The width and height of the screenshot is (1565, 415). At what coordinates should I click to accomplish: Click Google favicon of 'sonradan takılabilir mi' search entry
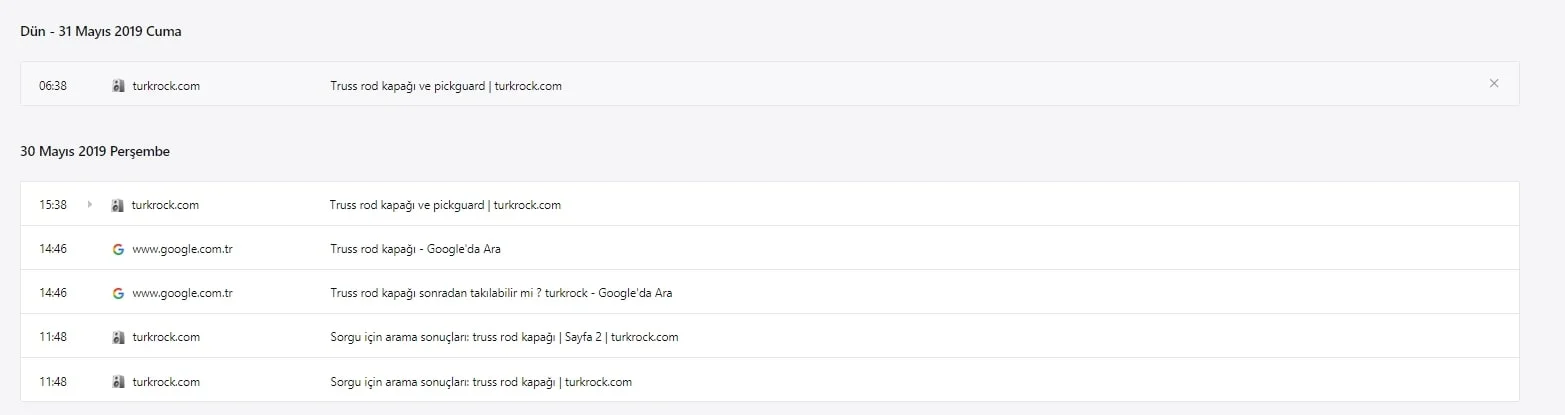[x=118, y=293]
